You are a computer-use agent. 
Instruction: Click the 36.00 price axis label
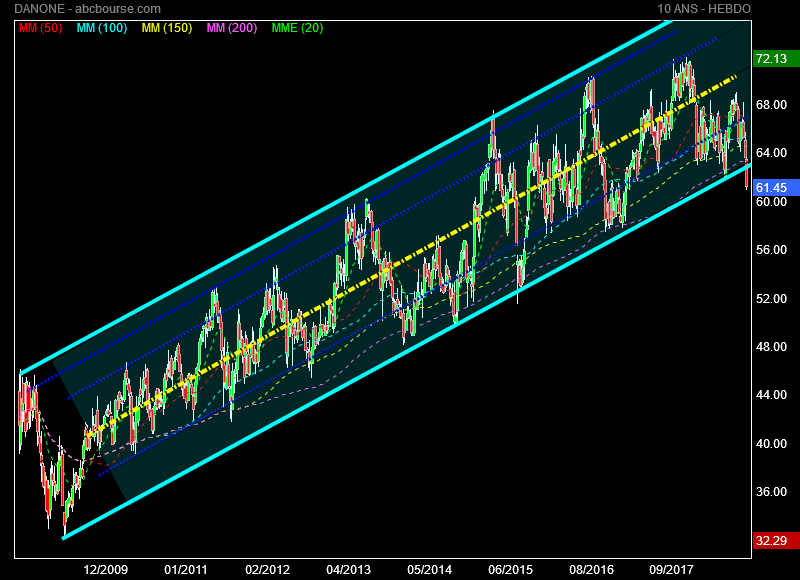click(x=771, y=492)
